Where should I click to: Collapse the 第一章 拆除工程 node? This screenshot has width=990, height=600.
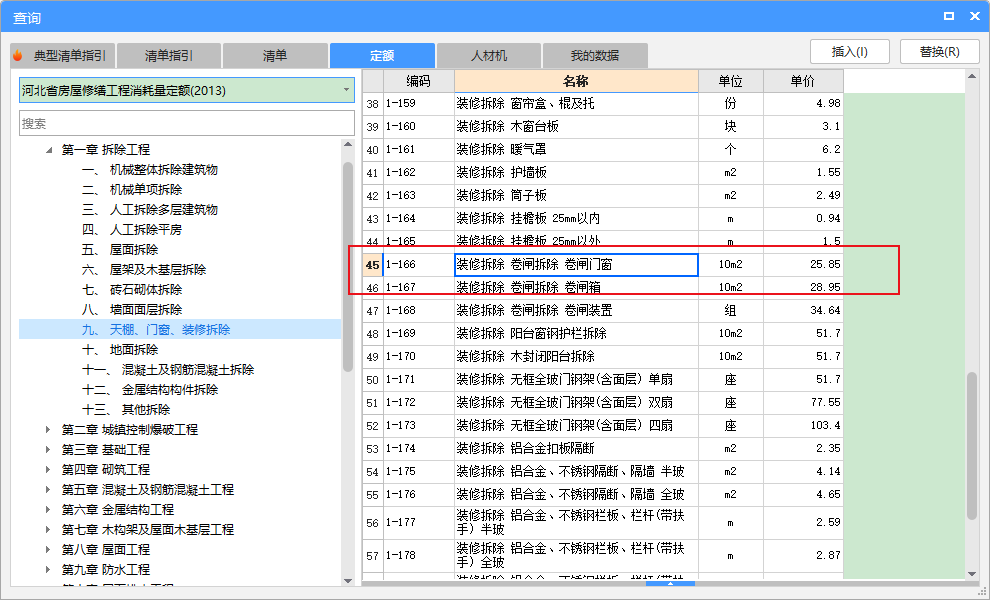[49, 150]
